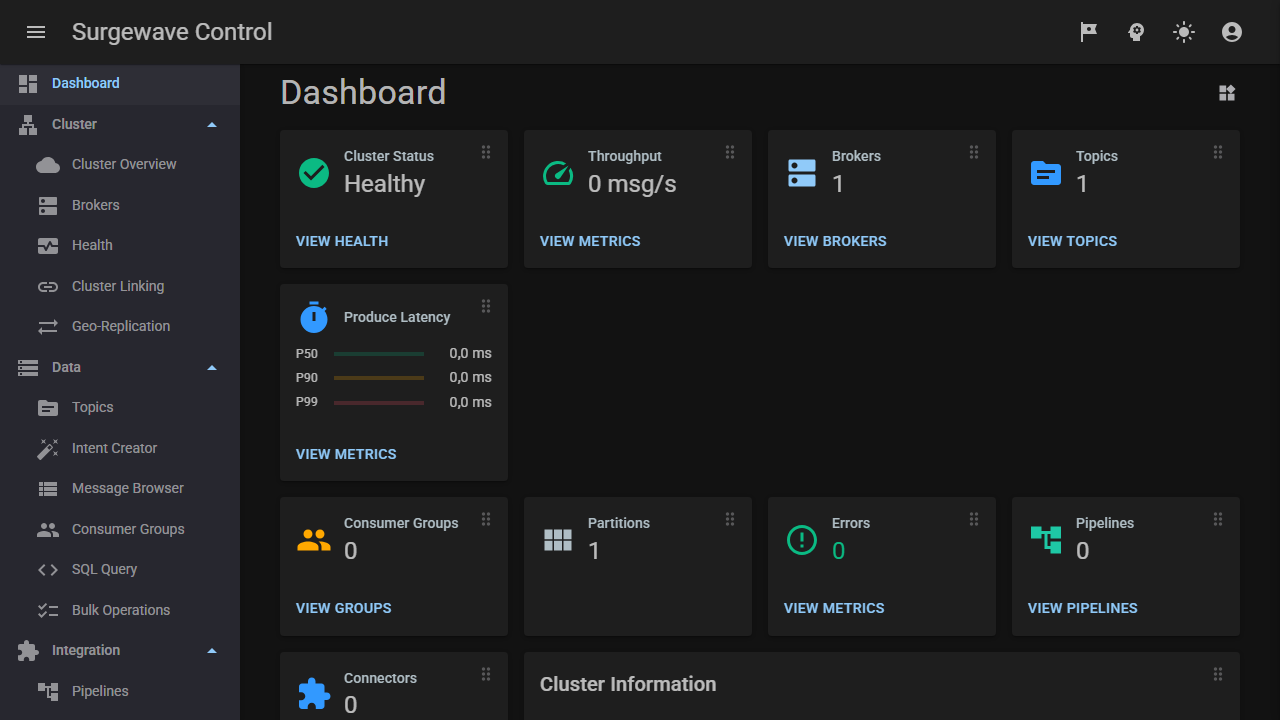This screenshot has width=1280, height=720.
Task: Click the P90 latency bar
Action: 379,378
